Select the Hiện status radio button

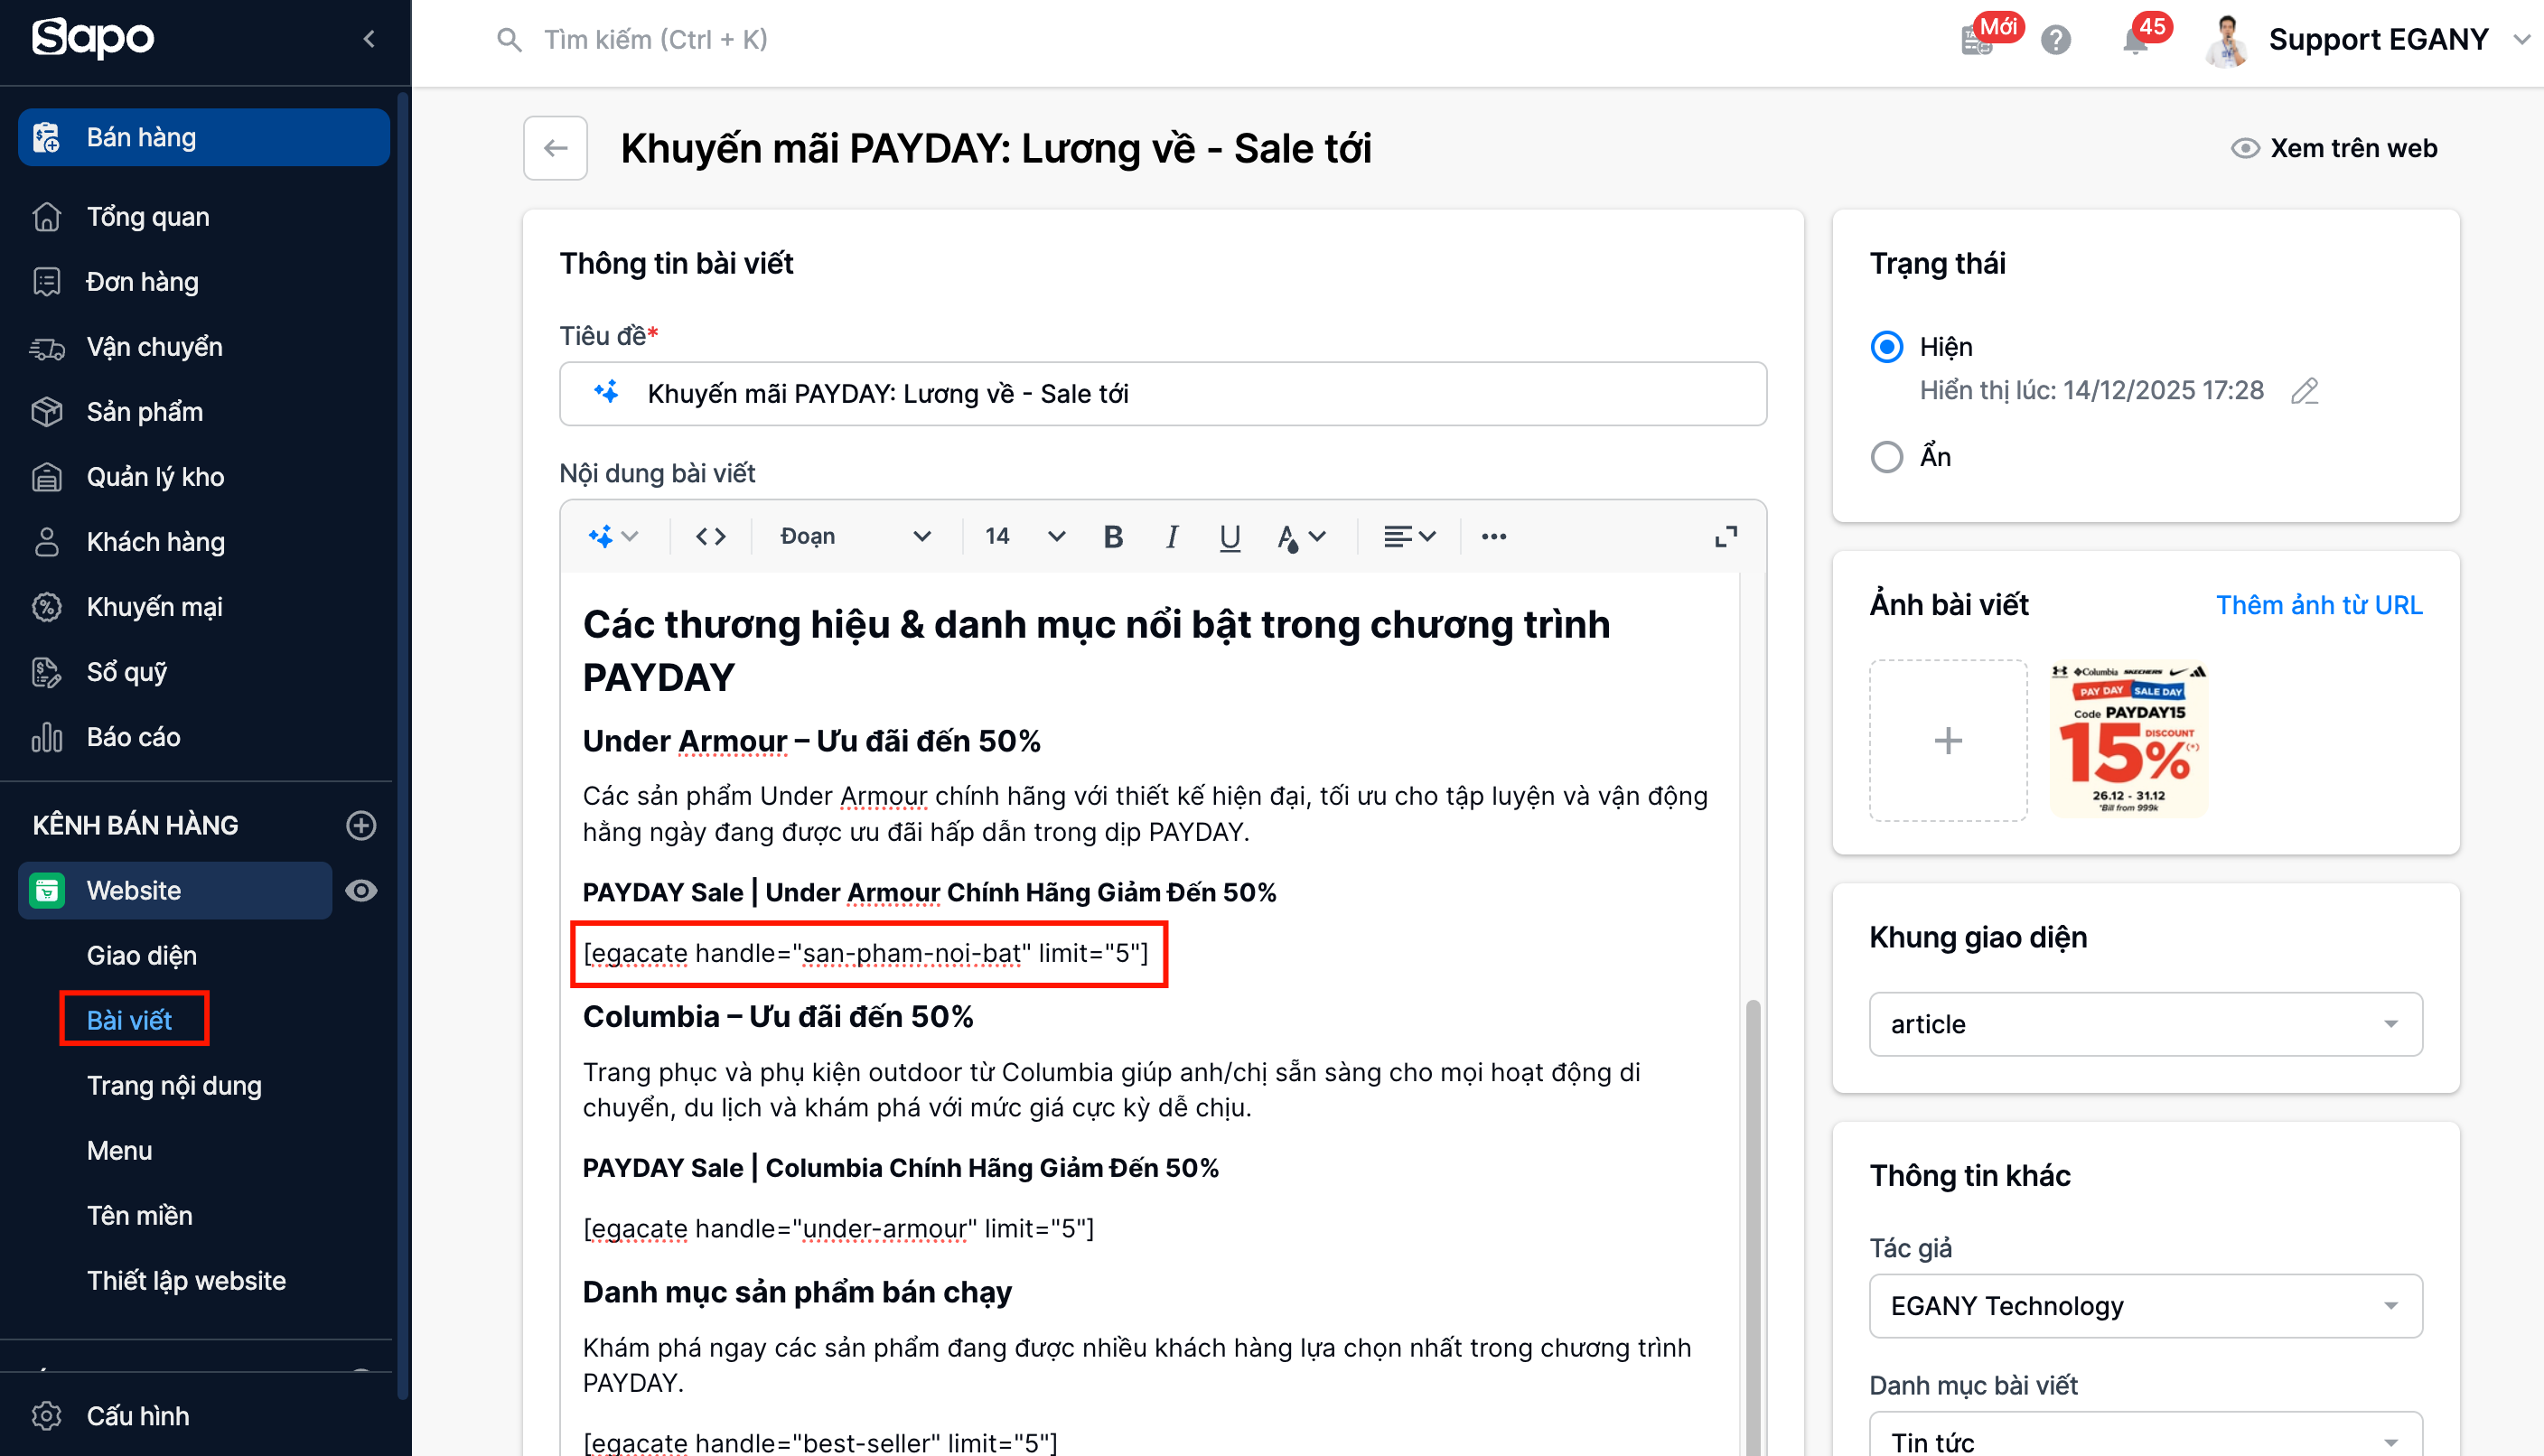click(1887, 347)
